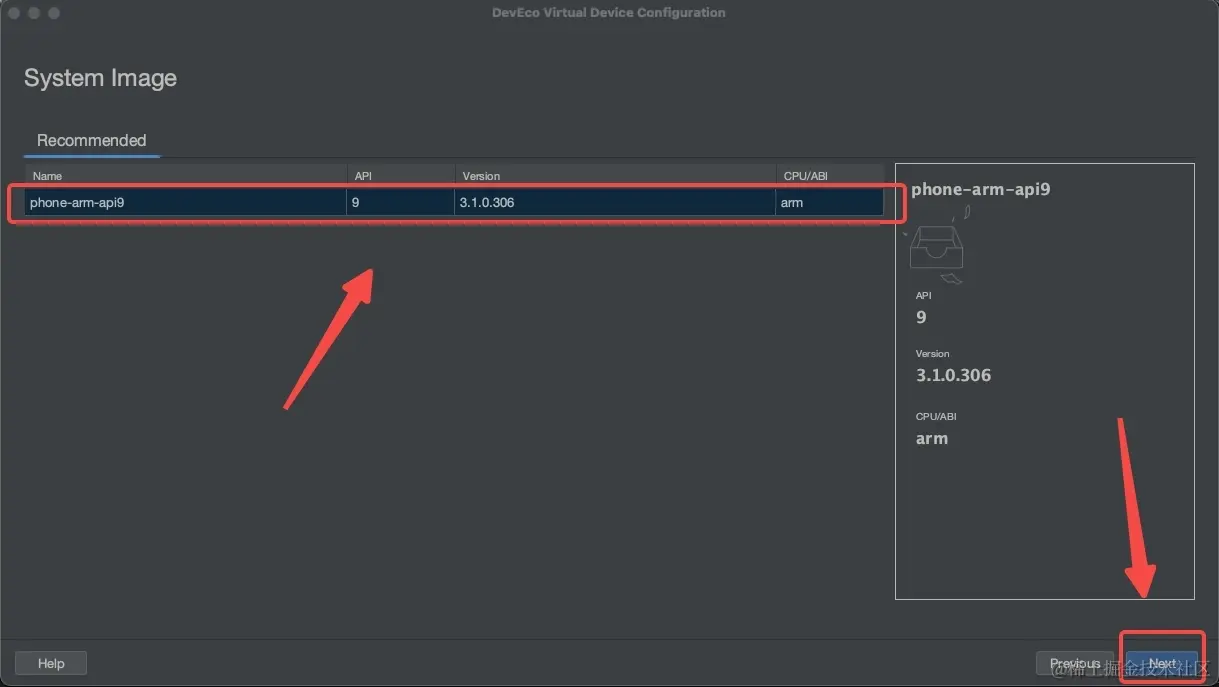Image resolution: width=1219 pixels, height=687 pixels.
Task: Select the phone-arm-api9 system image row
Action: click(454, 202)
